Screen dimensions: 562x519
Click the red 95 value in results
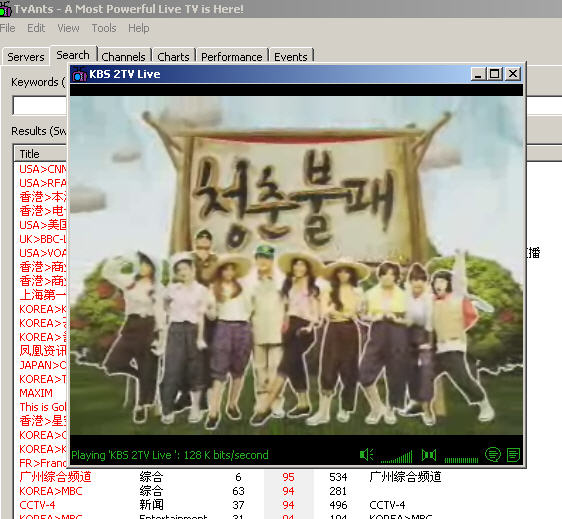click(288, 477)
